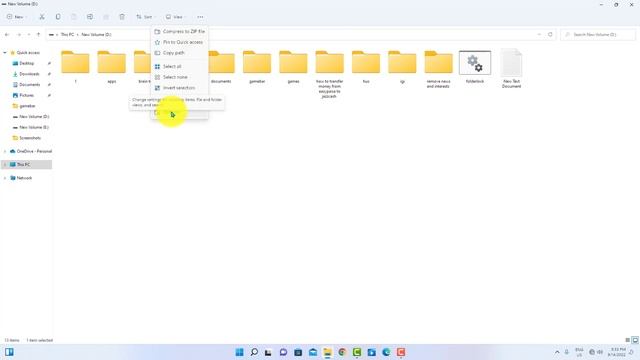Screen dimensions: 640x360
Task: Open the clock and date on taskbar
Action: [x=617, y=352]
